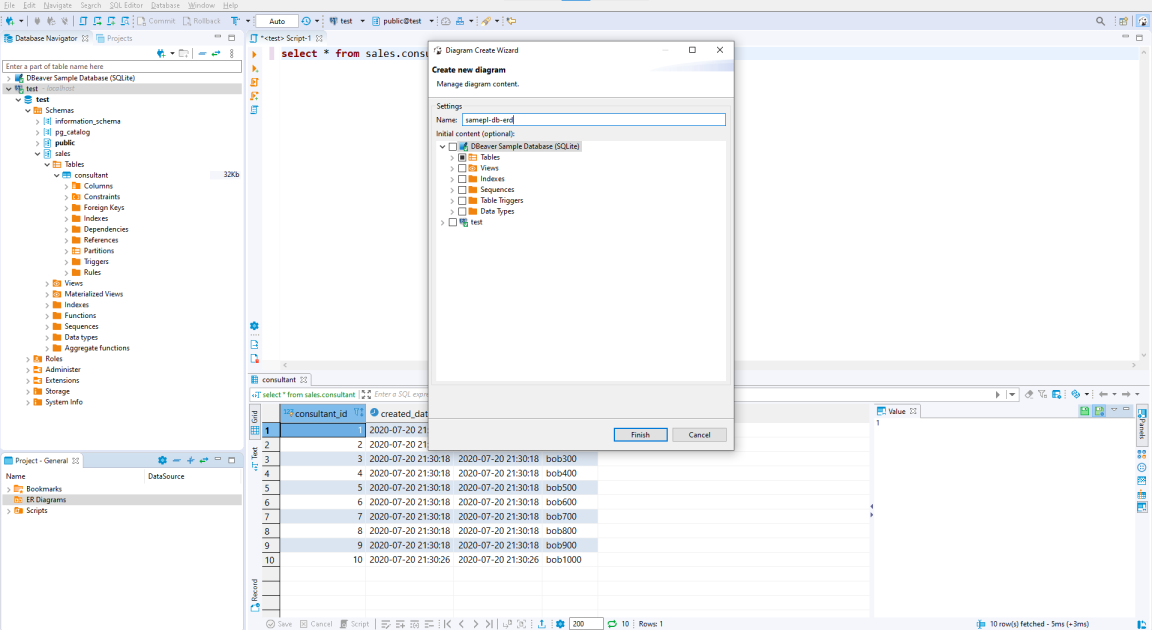The width and height of the screenshot is (1152, 630).
Task: Click the table name filter field in navigator
Action: (122, 67)
